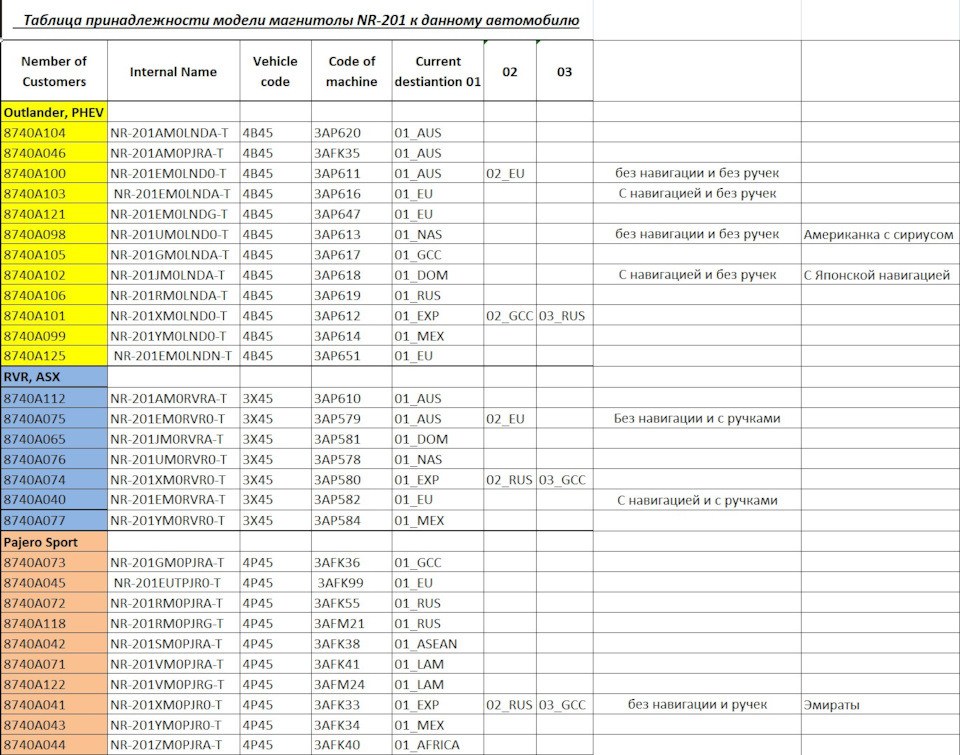The image size is (960, 755).
Task: Select part number cell 8740A101
Action: (x=54, y=315)
